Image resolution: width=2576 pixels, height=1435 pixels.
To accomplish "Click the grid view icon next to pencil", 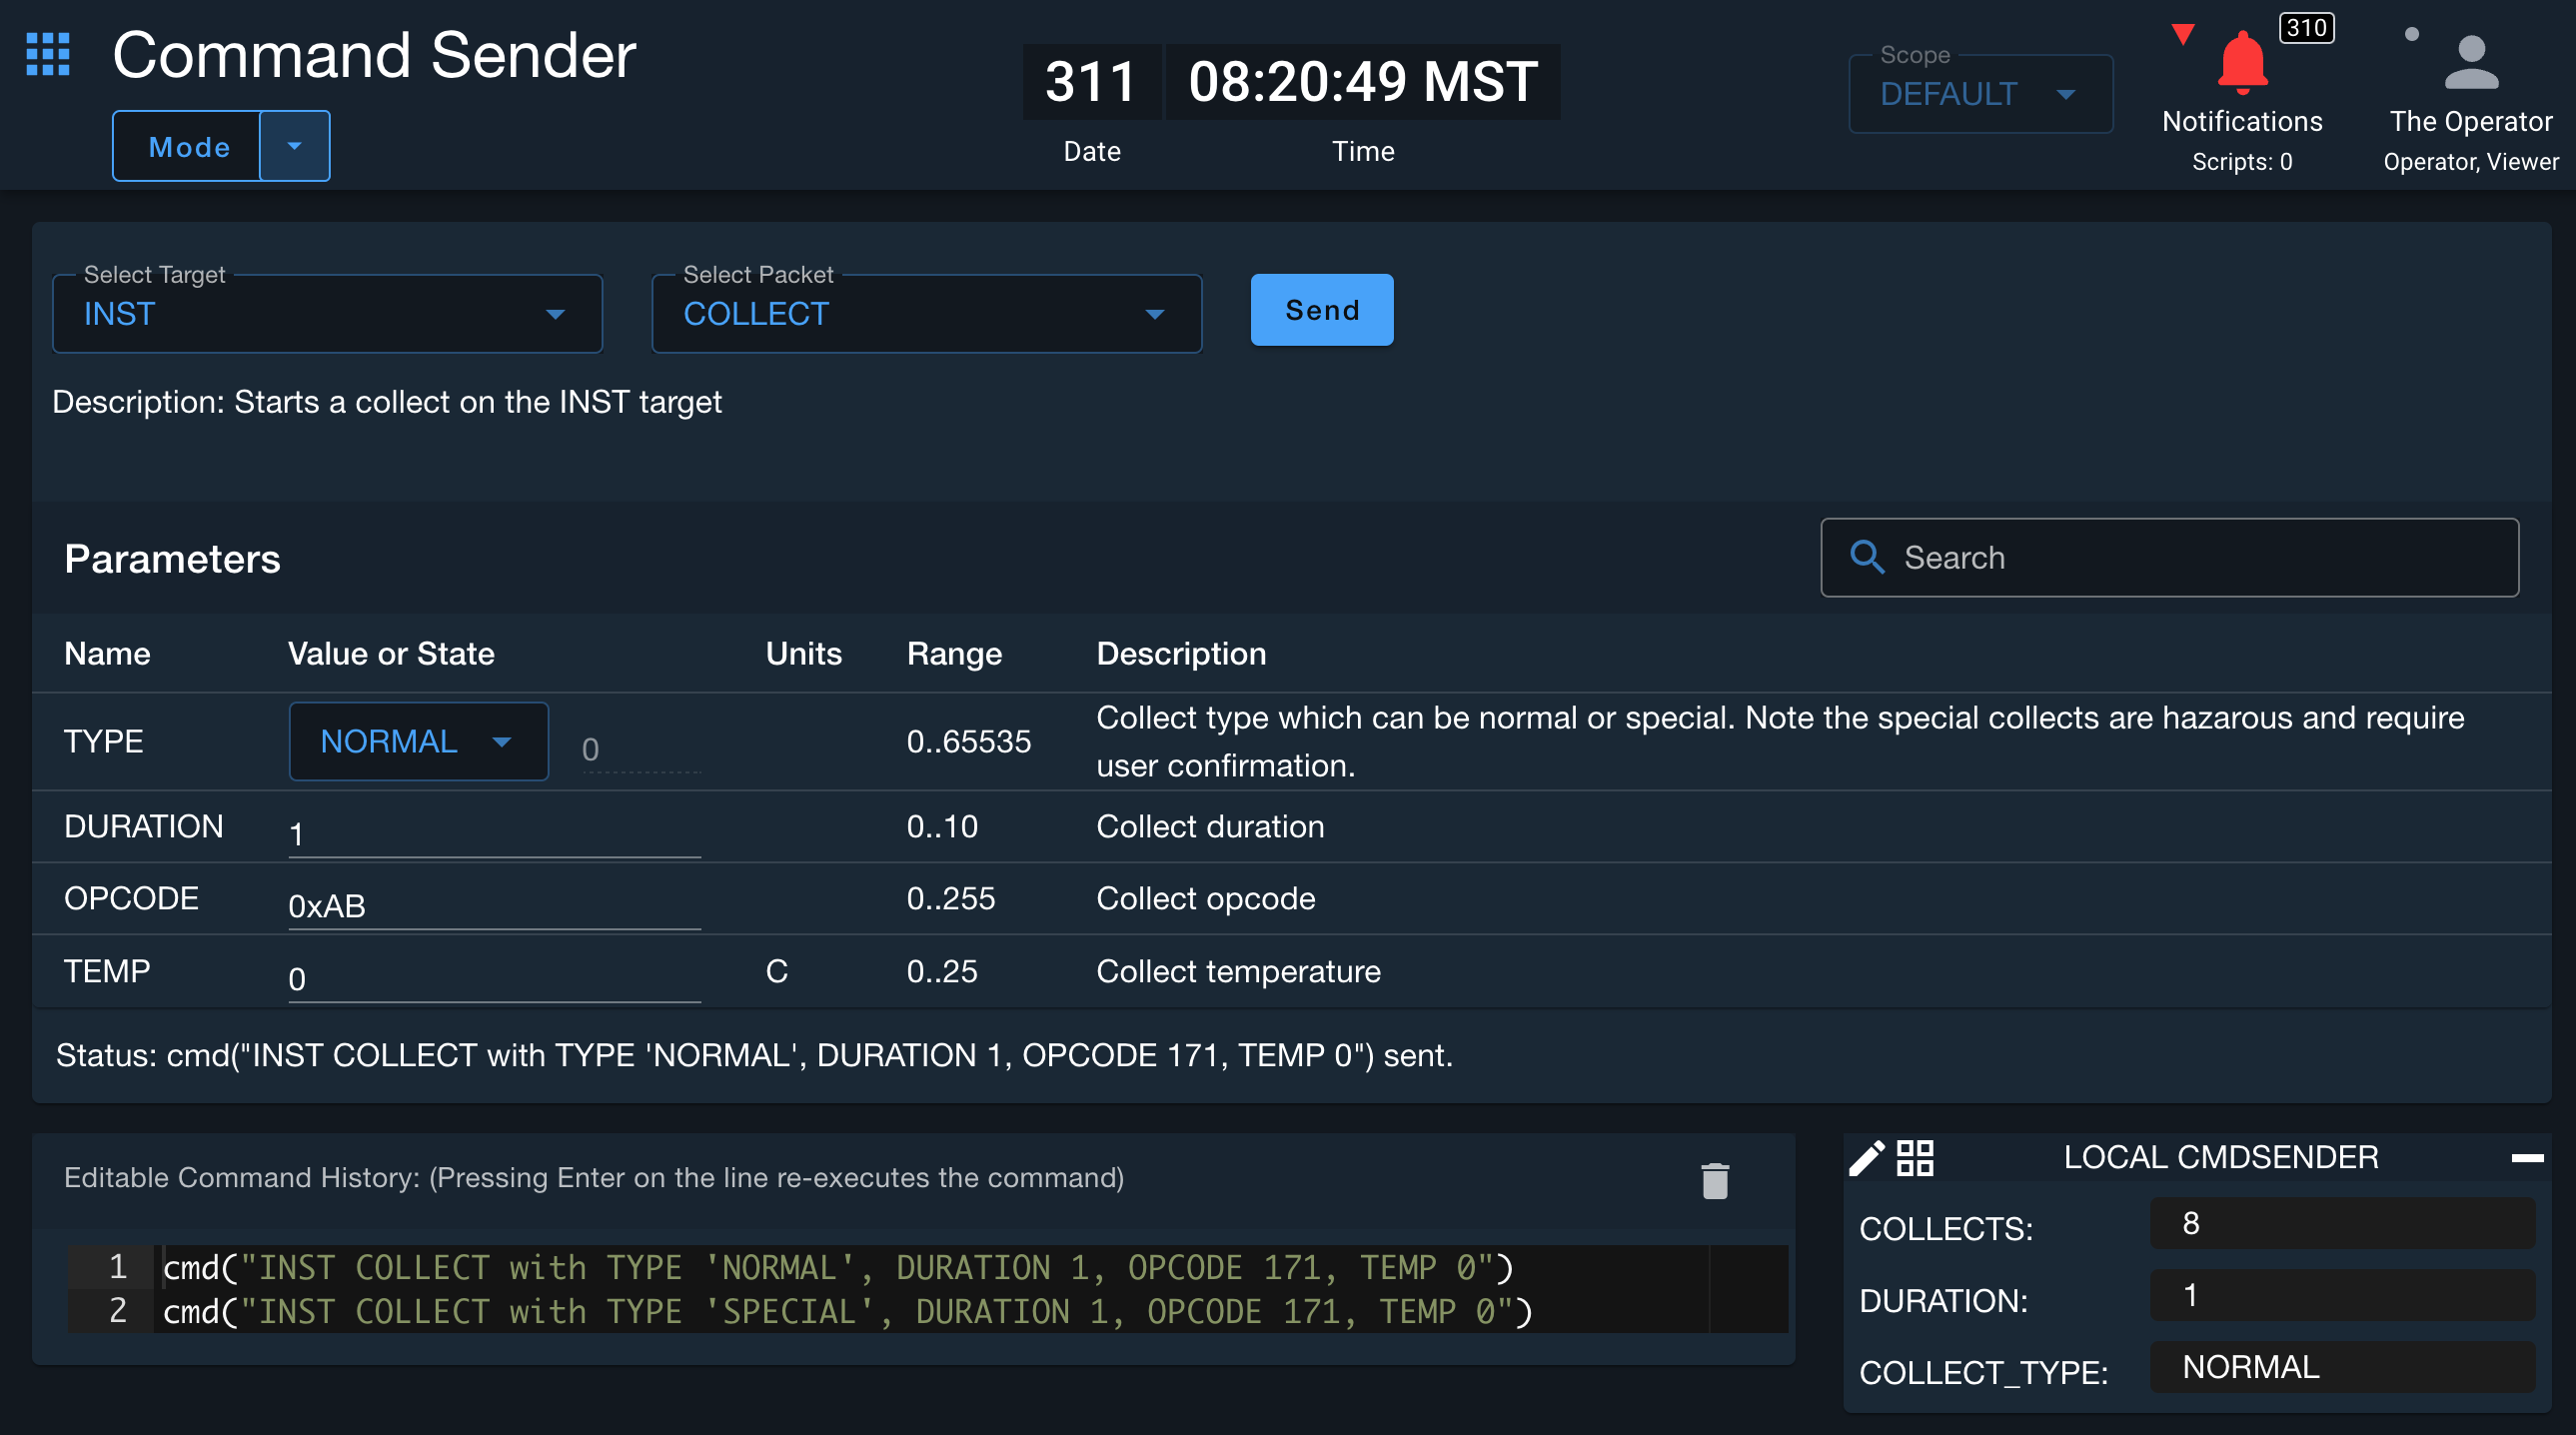I will pos(1916,1157).
